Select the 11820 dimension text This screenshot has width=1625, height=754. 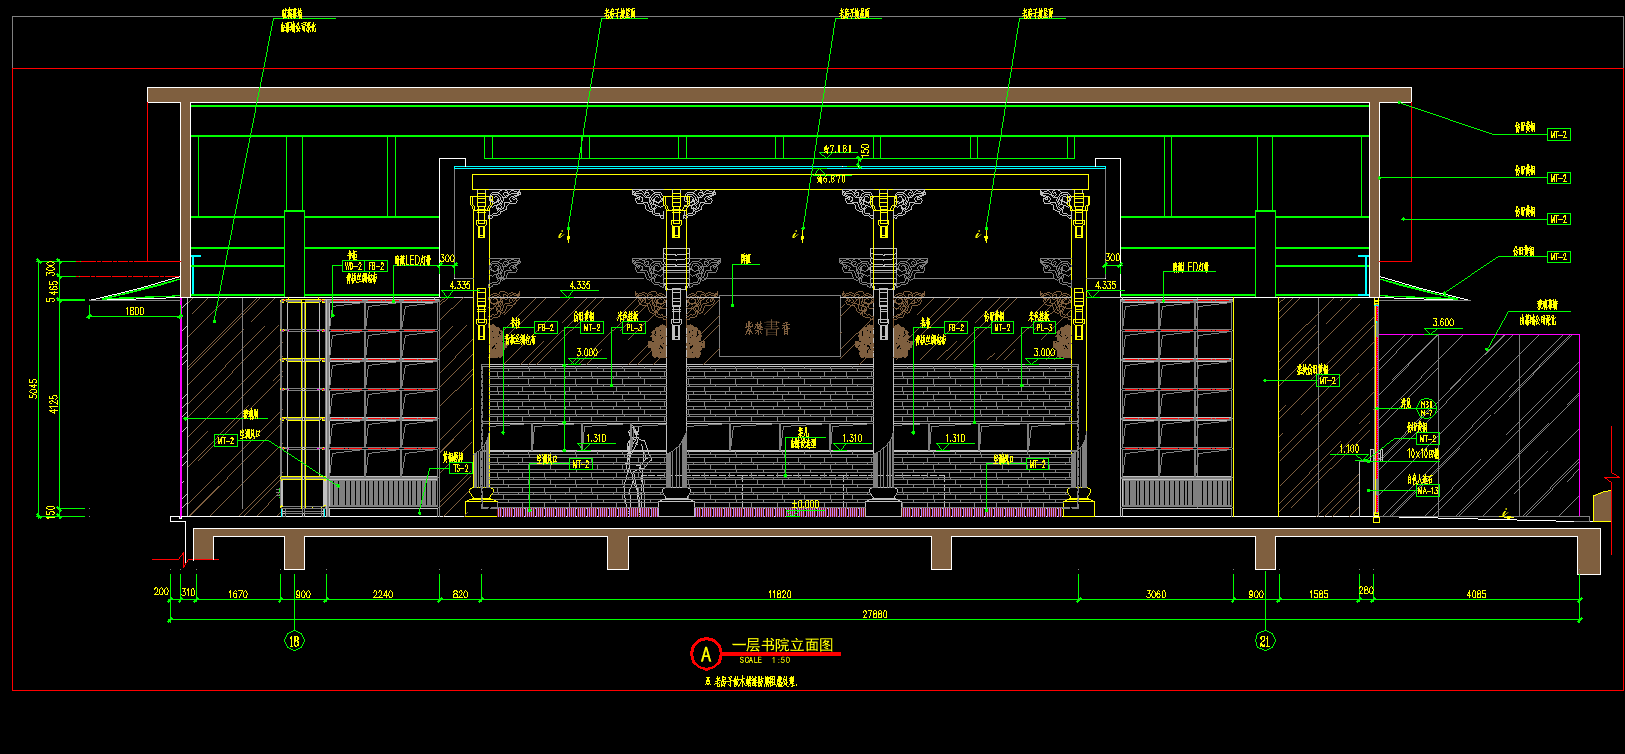point(779,595)
